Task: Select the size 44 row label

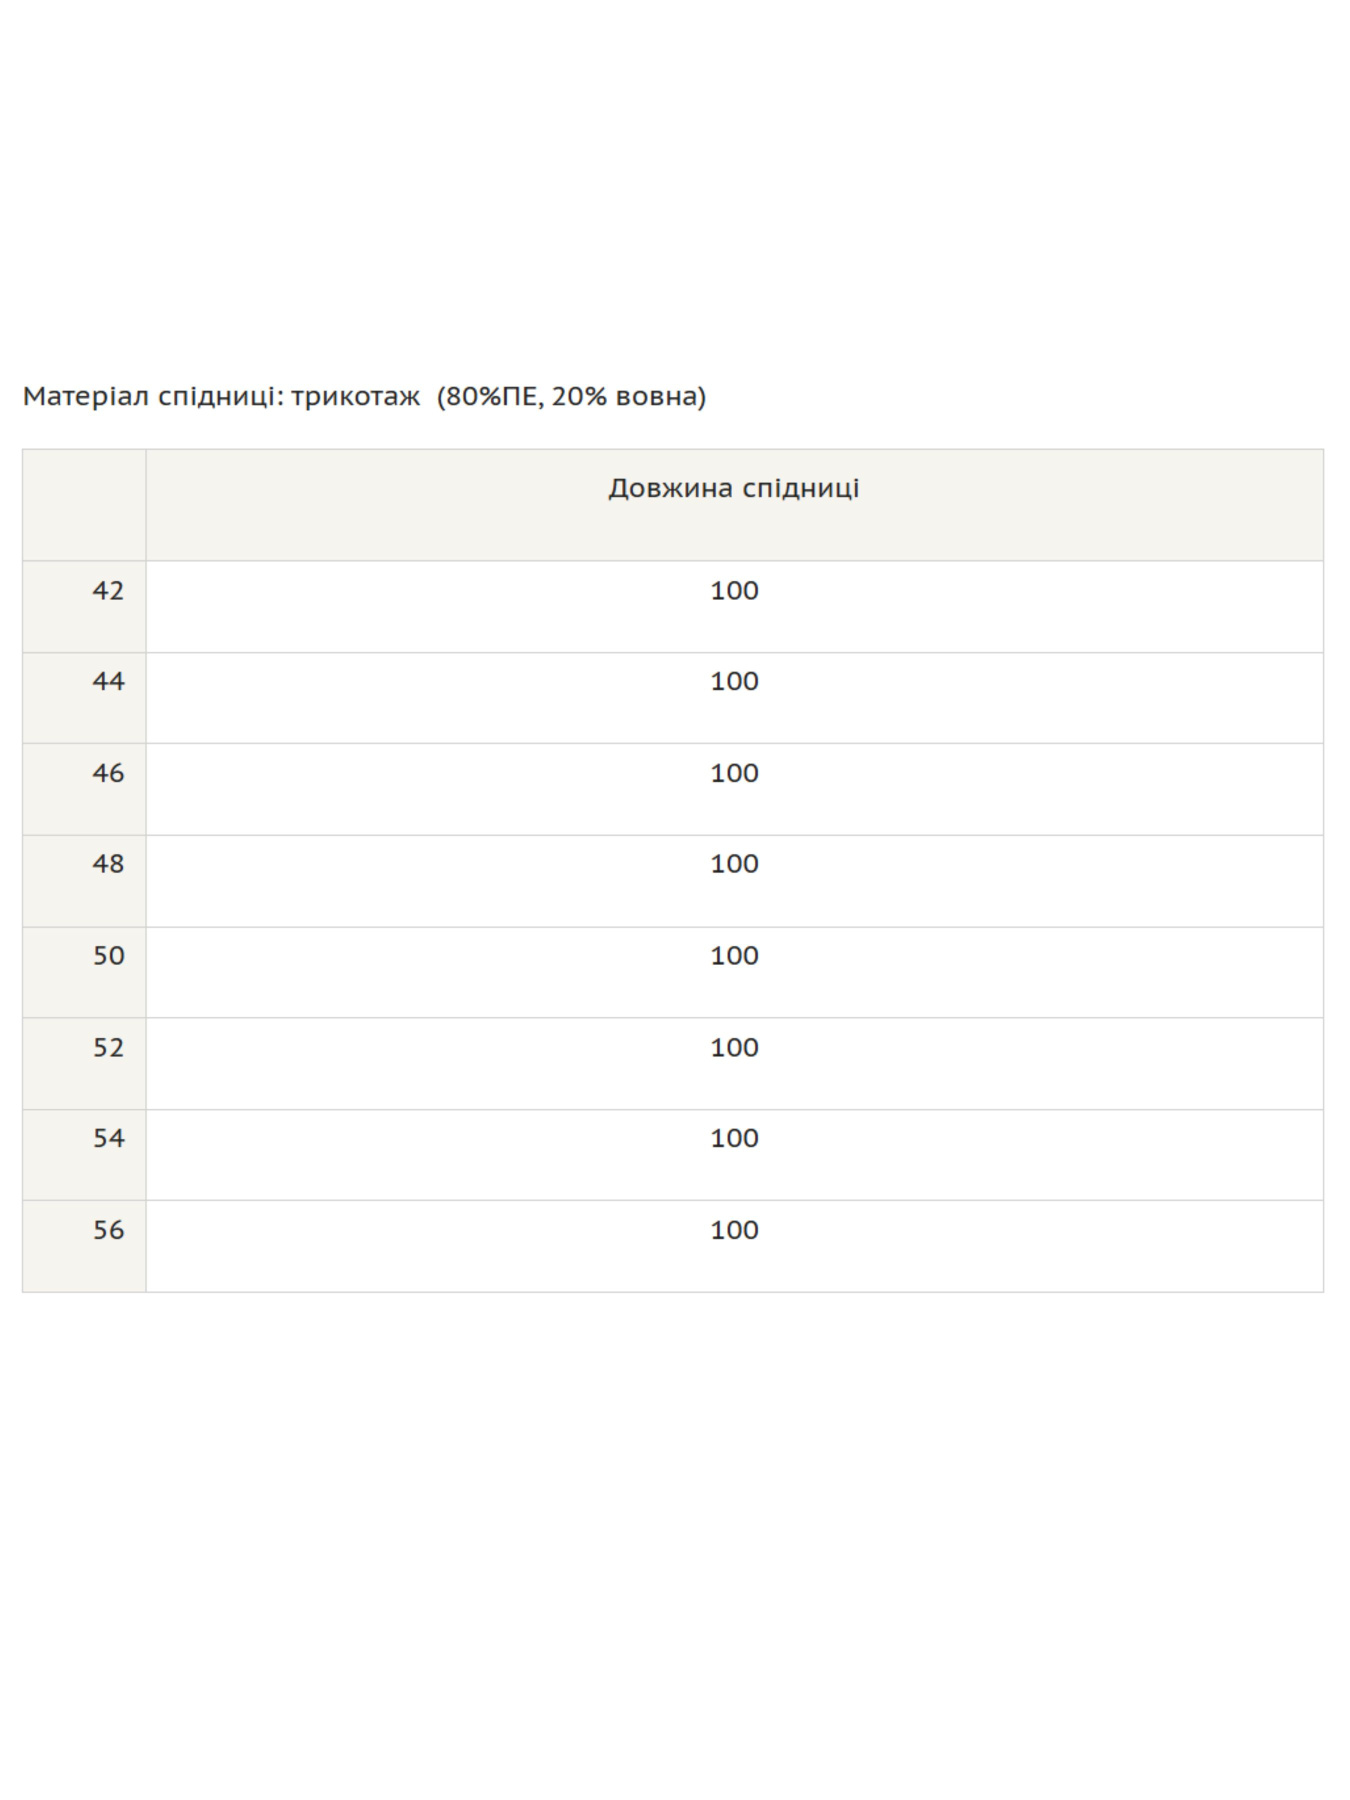Action: pyautogui.click(x=108, y=682)
